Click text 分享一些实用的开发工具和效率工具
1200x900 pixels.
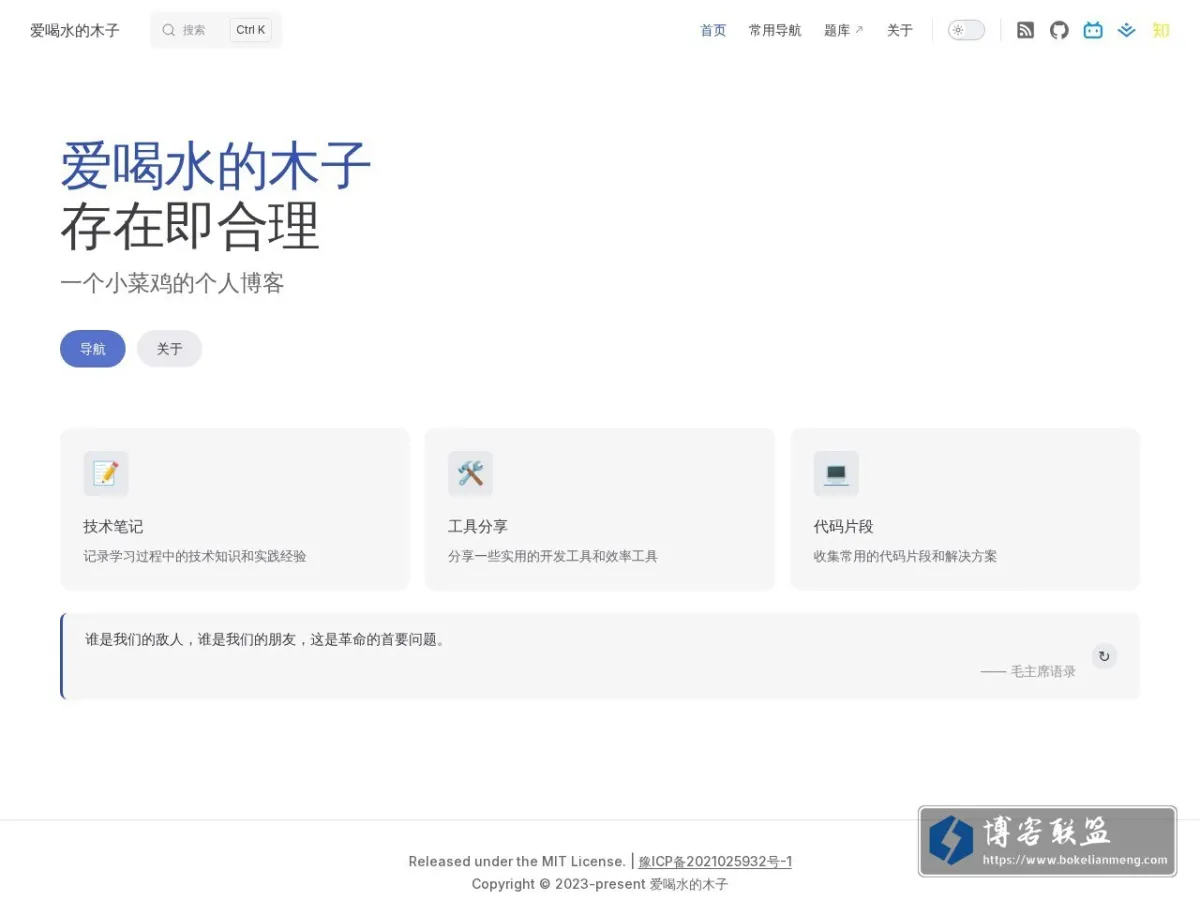pos(553,556)
